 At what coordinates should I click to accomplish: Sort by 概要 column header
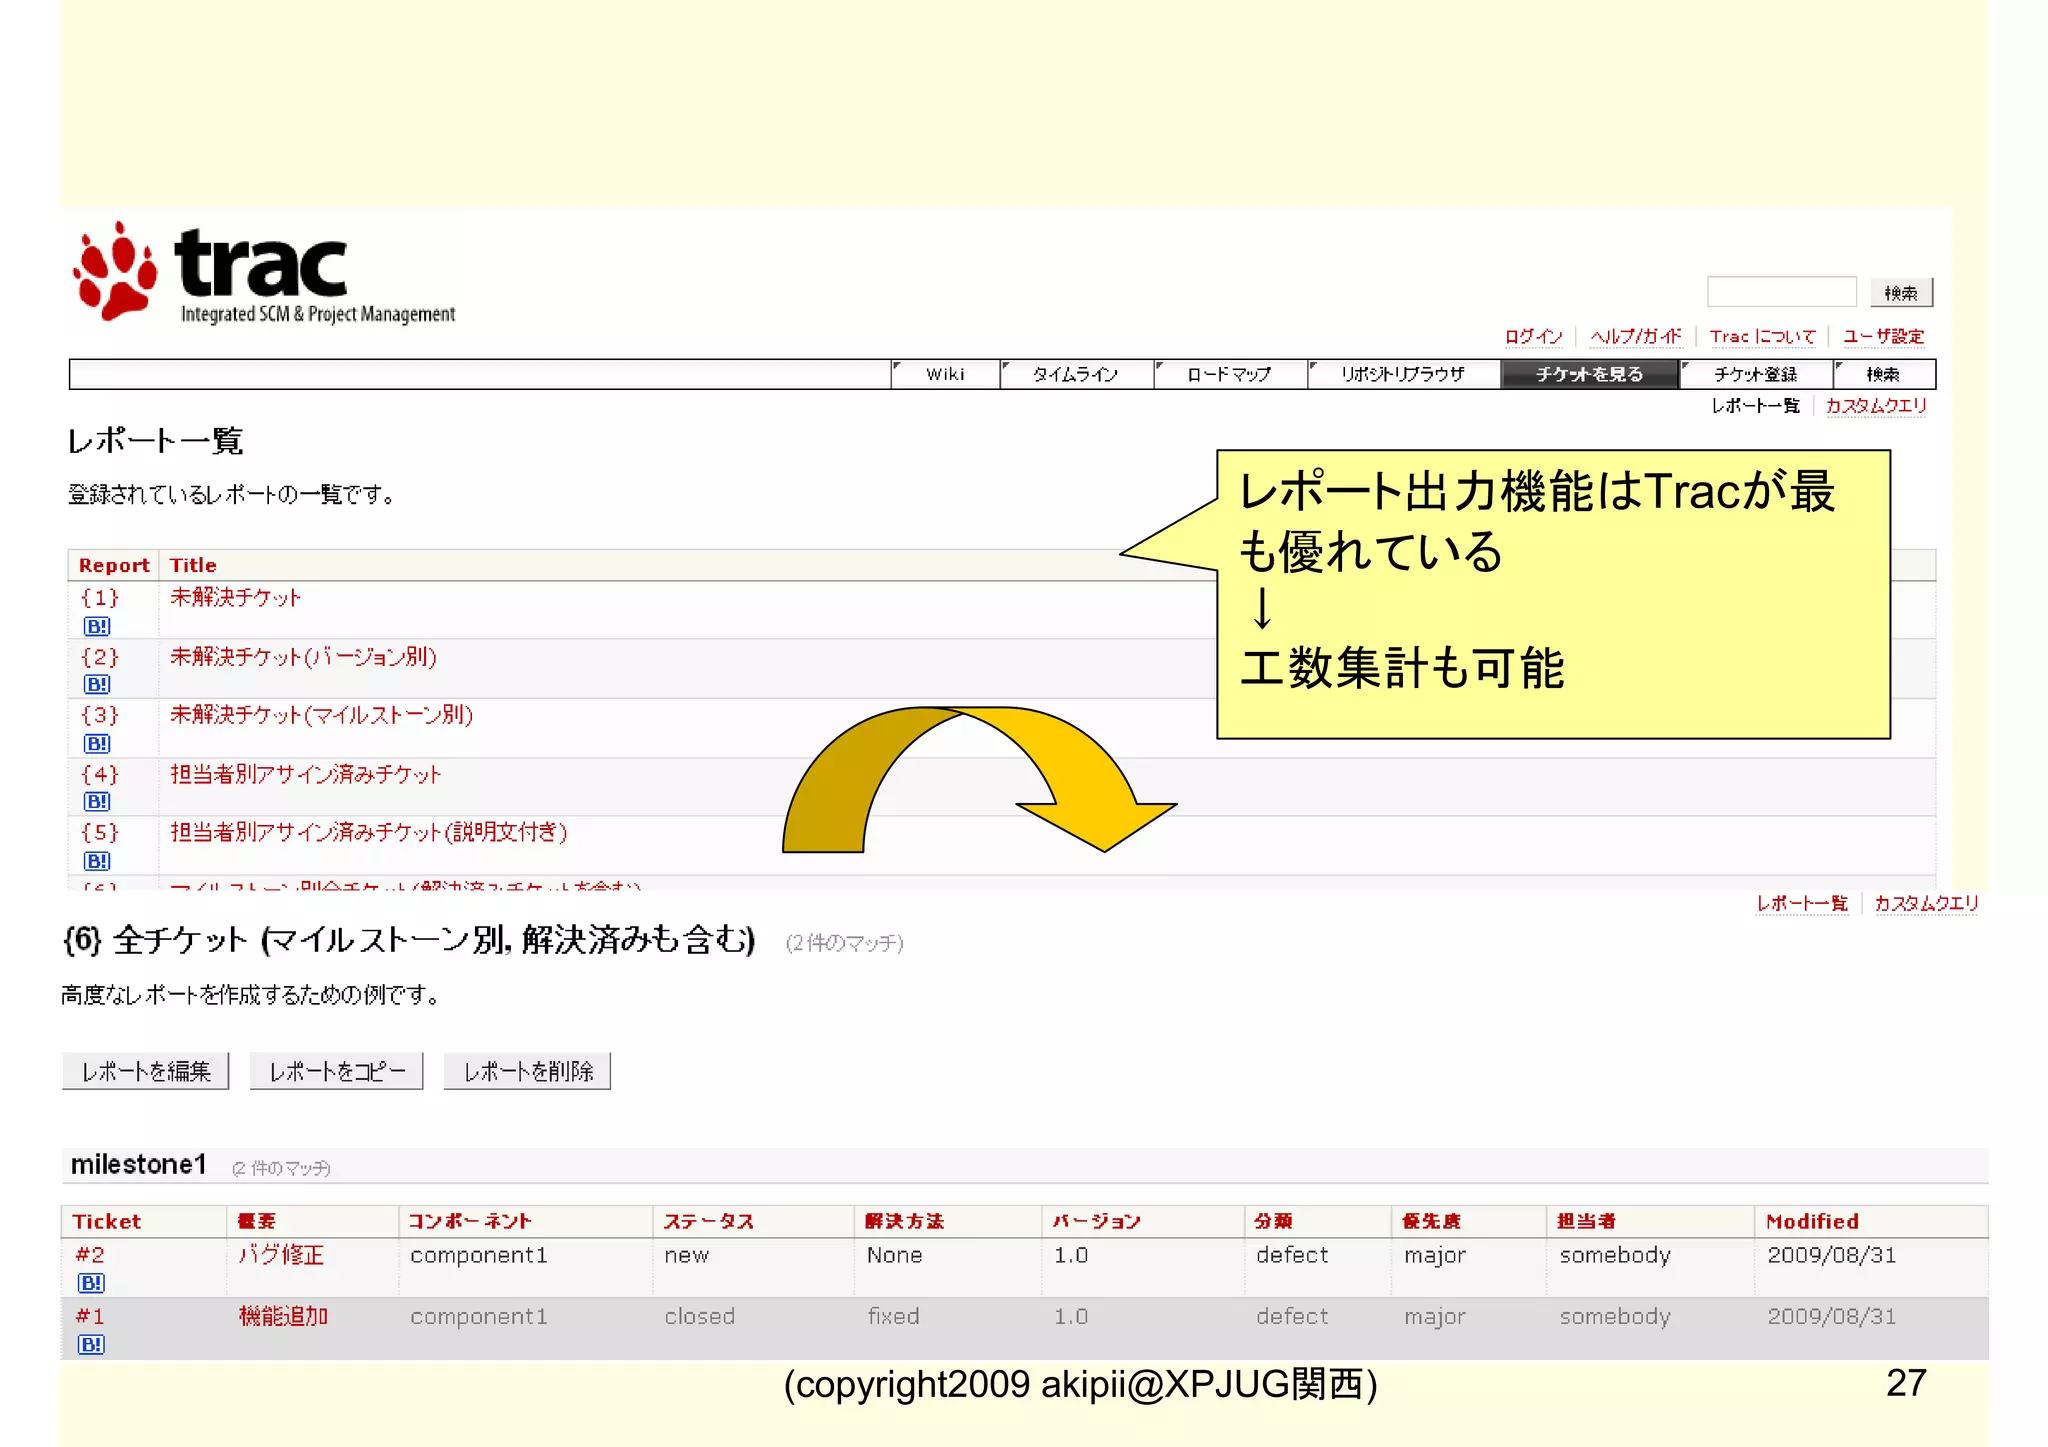[257, 1222]
